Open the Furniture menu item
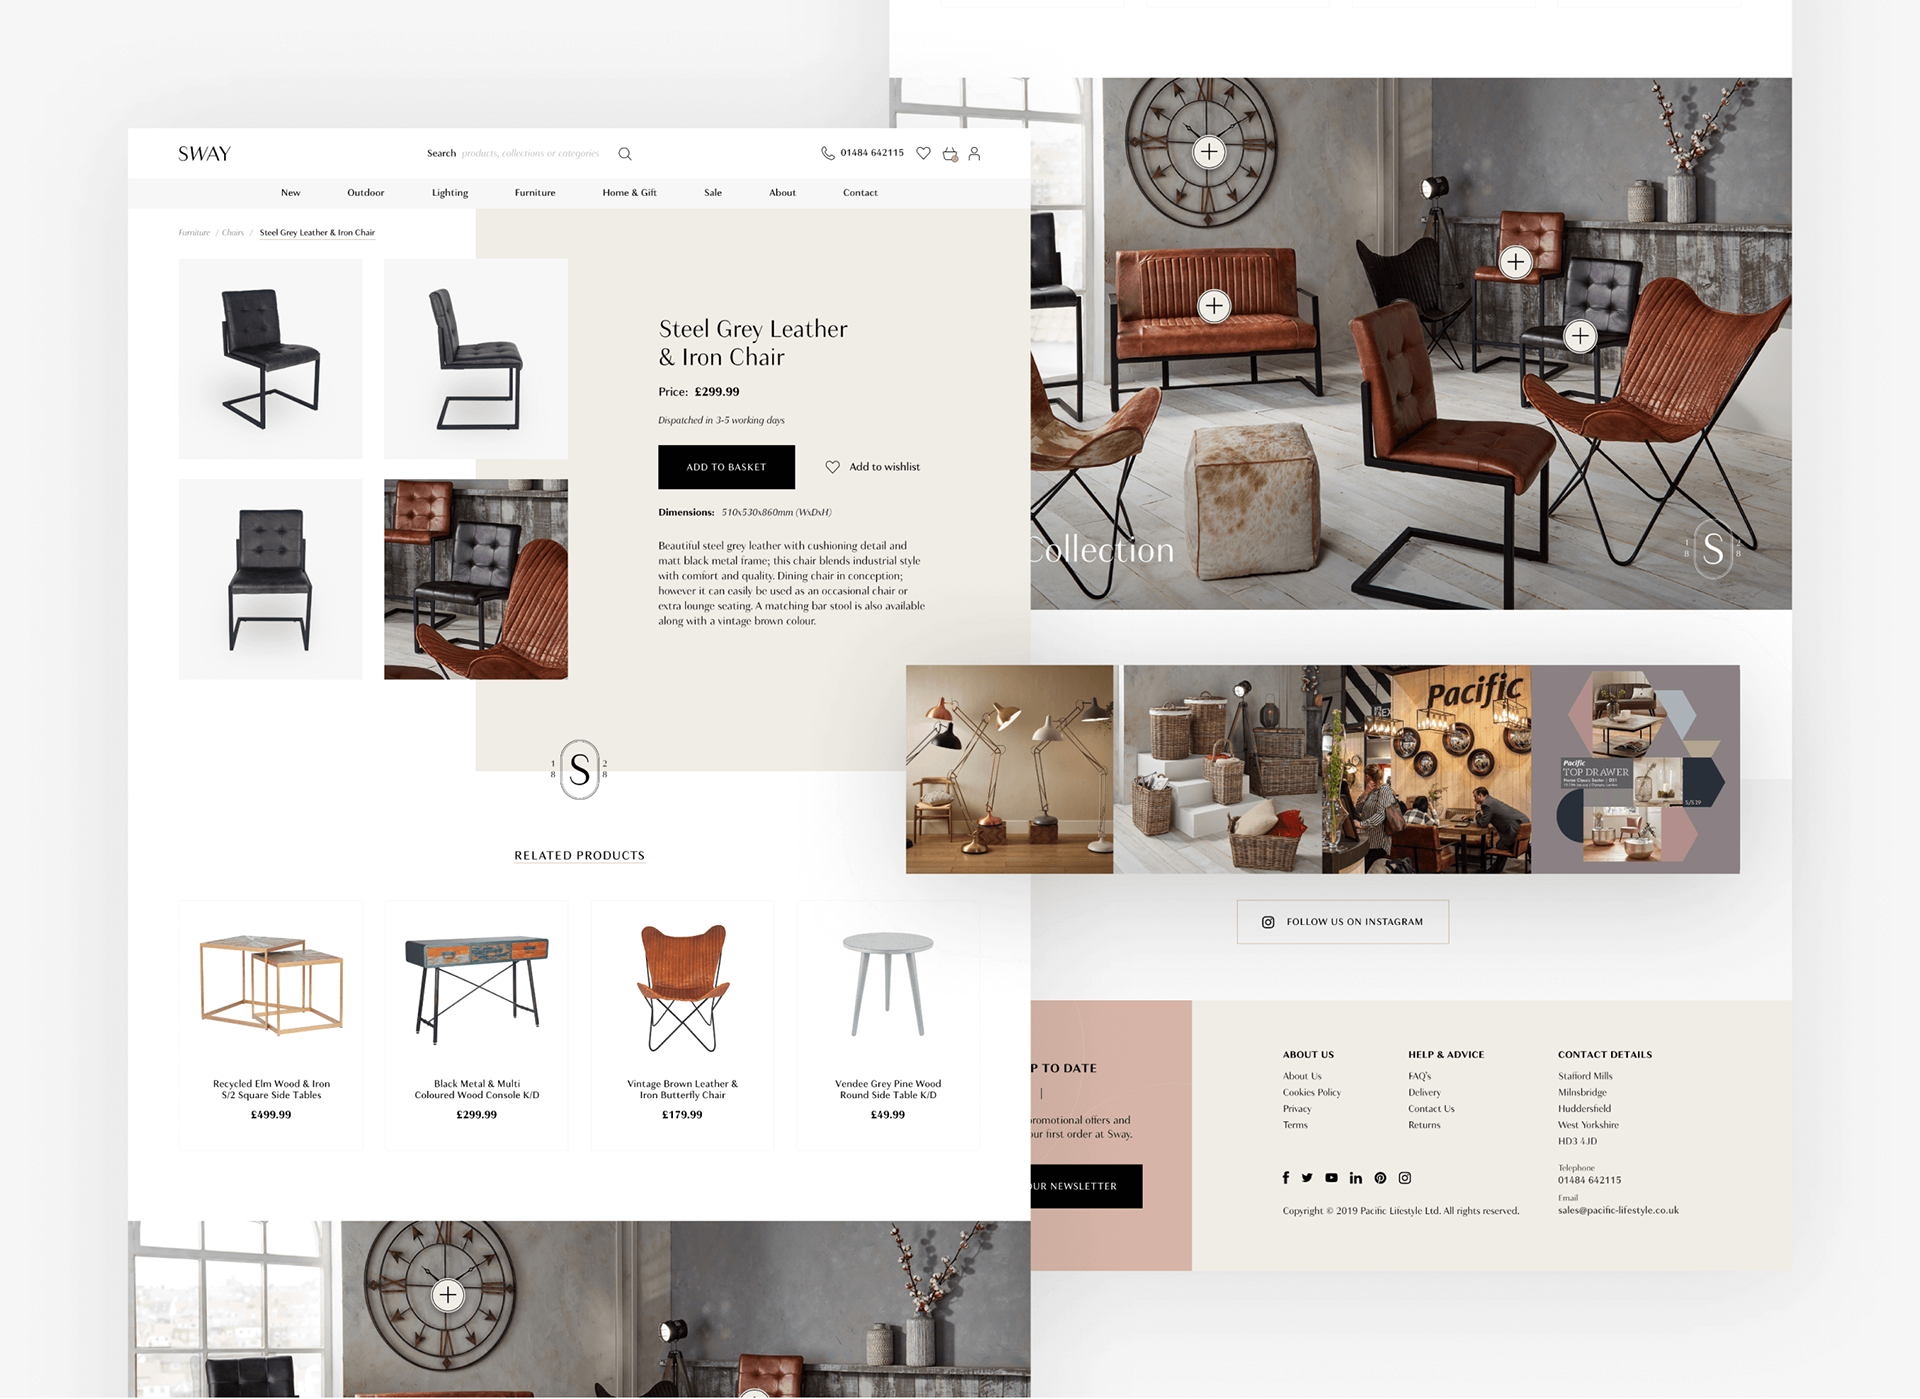The image size is (1920, 1399). tap(535, 192)
